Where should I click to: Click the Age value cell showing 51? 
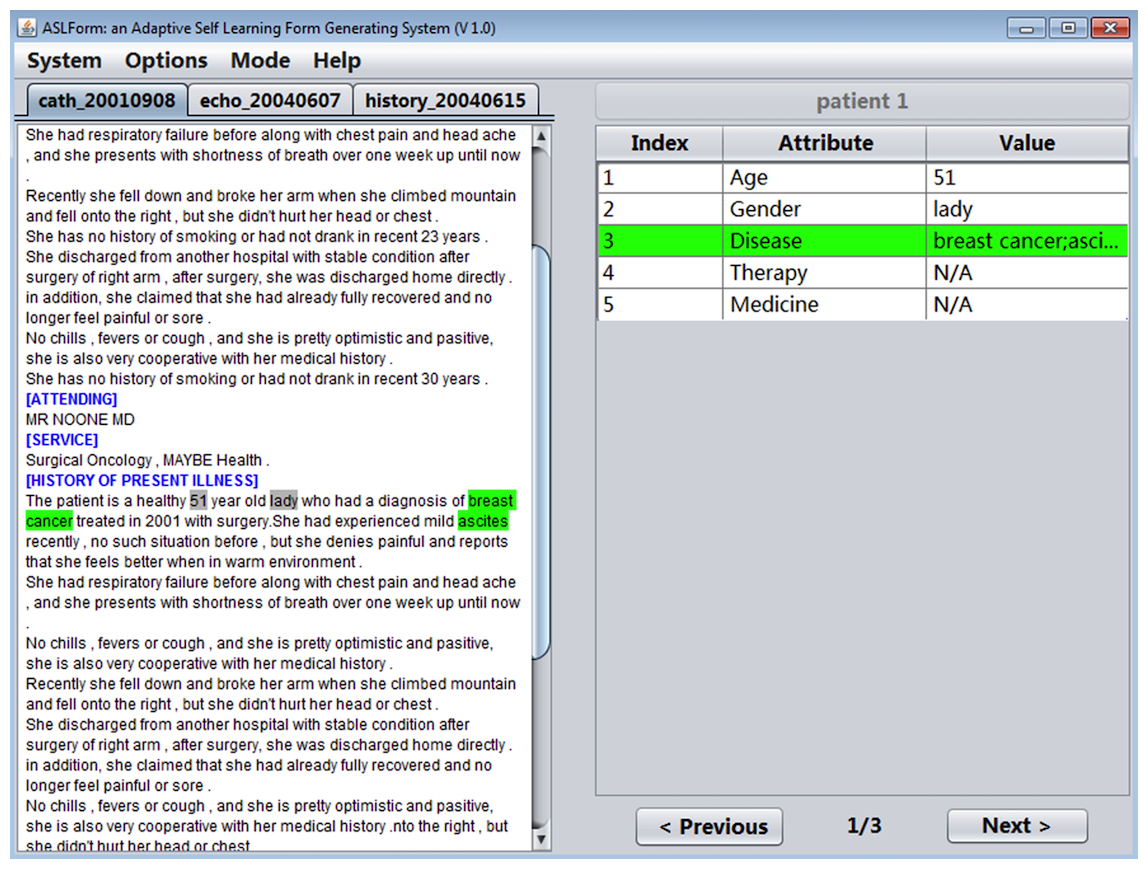(1026, 178)
